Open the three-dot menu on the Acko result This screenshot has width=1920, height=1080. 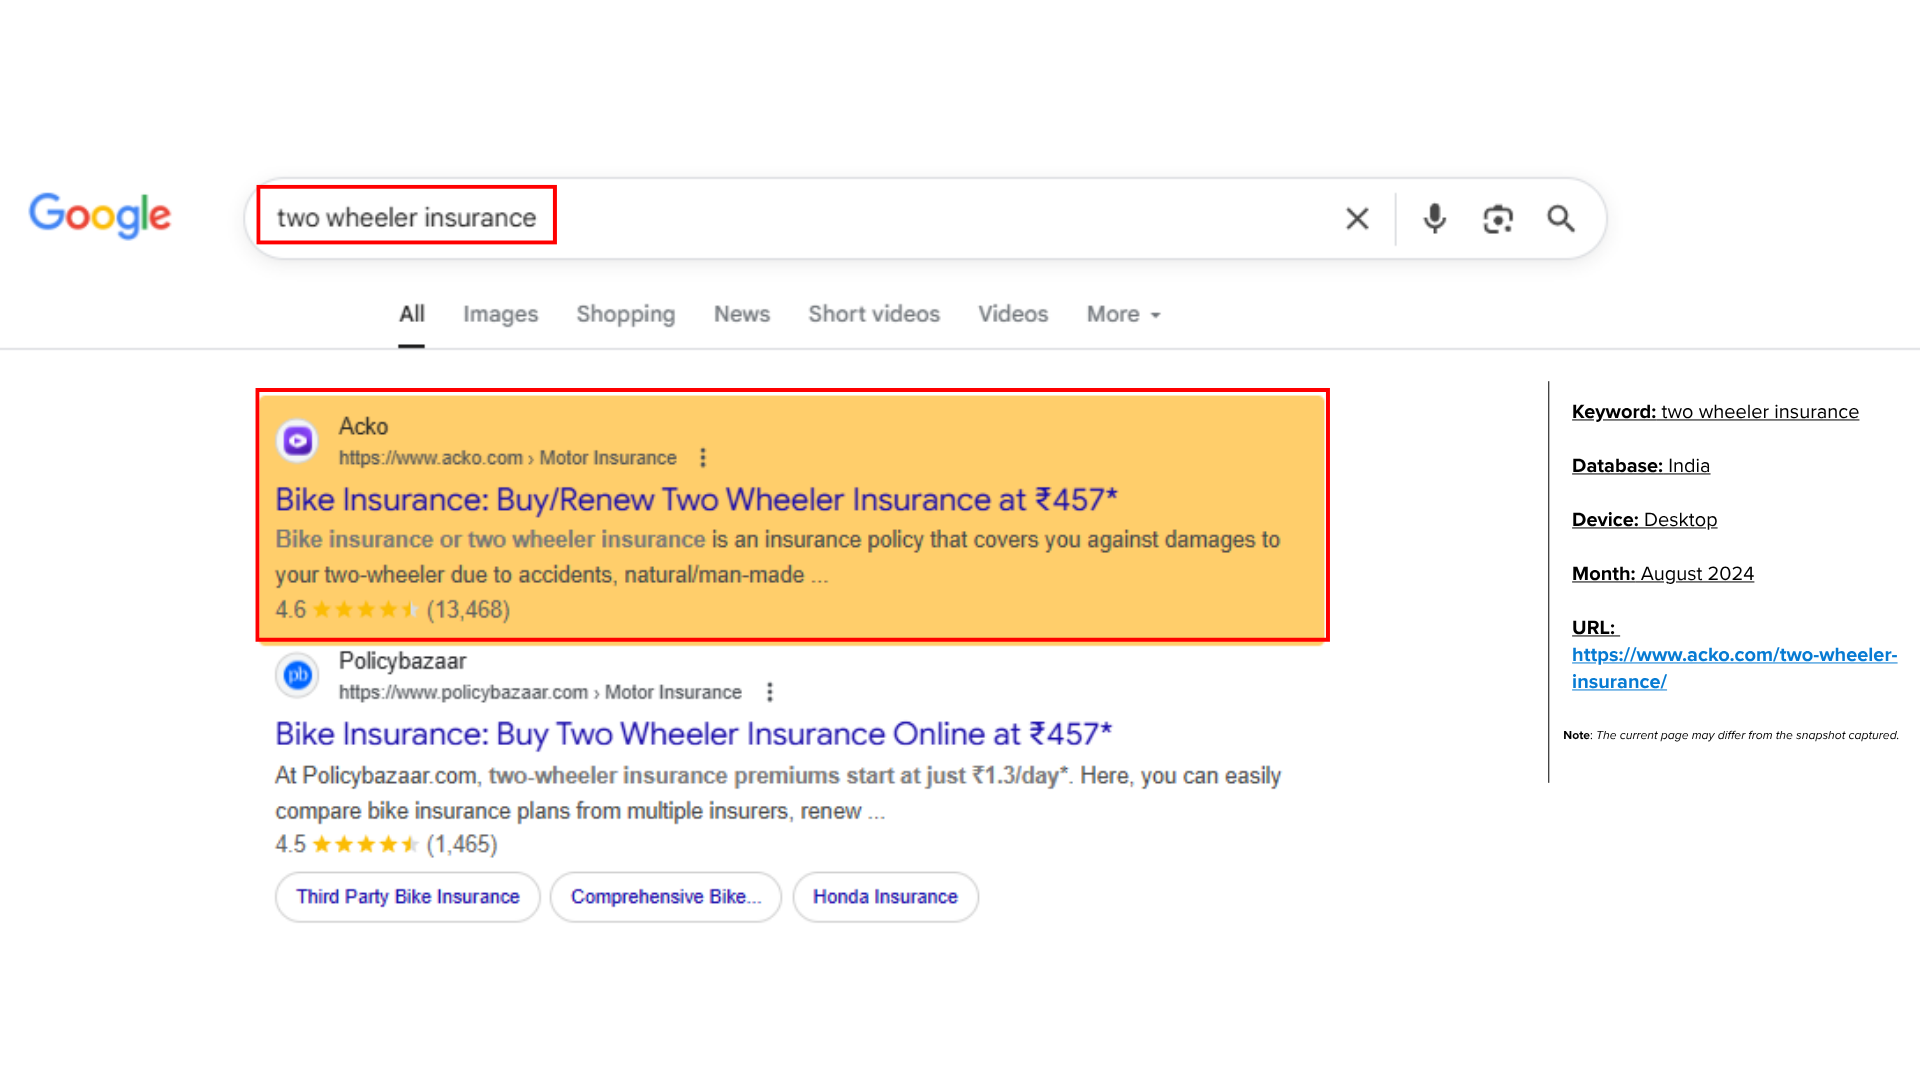click(703, 457)
